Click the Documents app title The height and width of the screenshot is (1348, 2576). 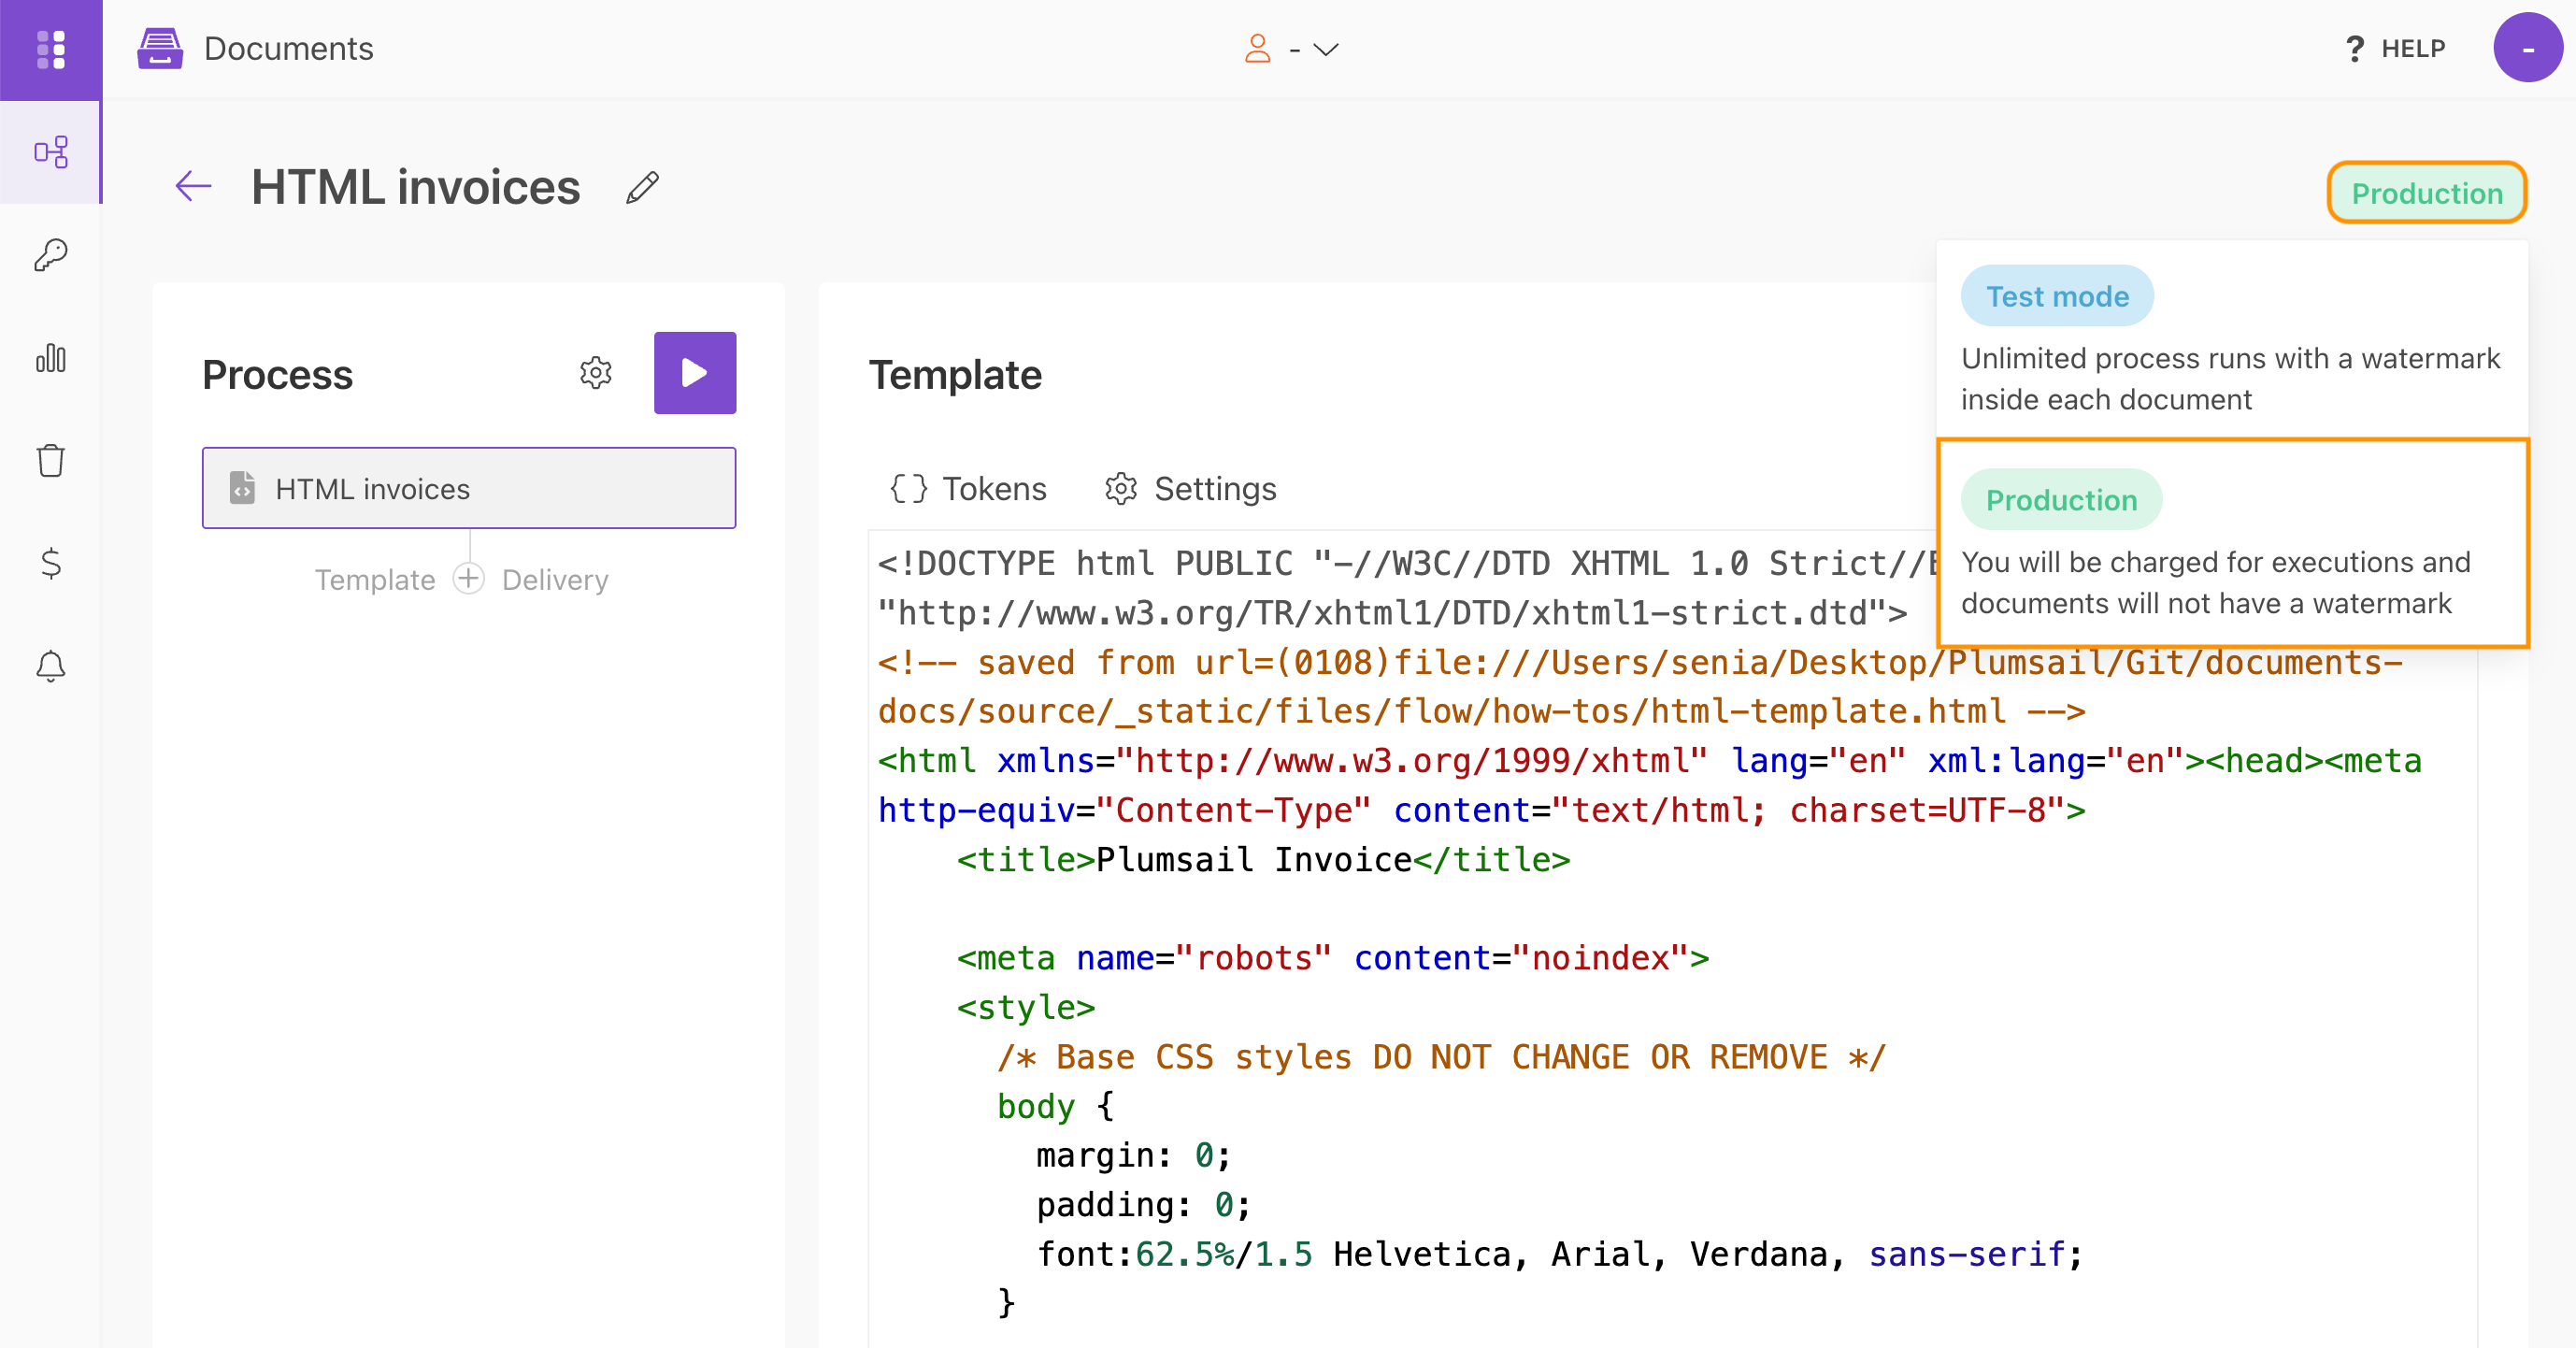pyautogui.click(x=288, y=48)
